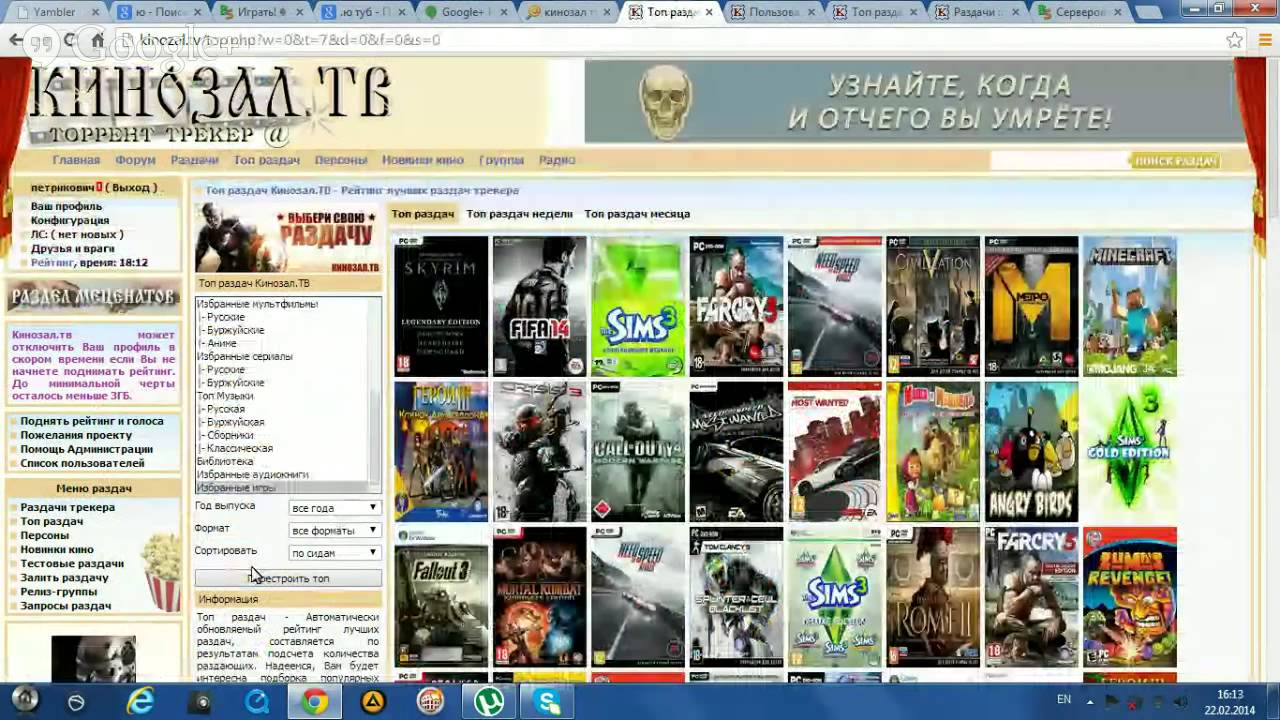The width and height of the screenshot is (1280, 720).
Task: Open 'Ваш профиль' link
Action: click(66, 206)
